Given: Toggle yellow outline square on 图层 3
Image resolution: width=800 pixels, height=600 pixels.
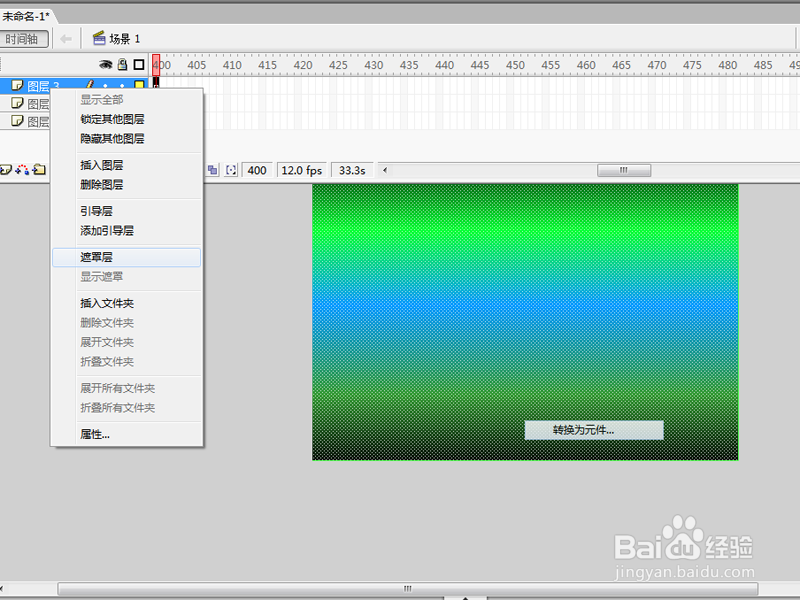Looking at the screenshot, I should 139,85.
